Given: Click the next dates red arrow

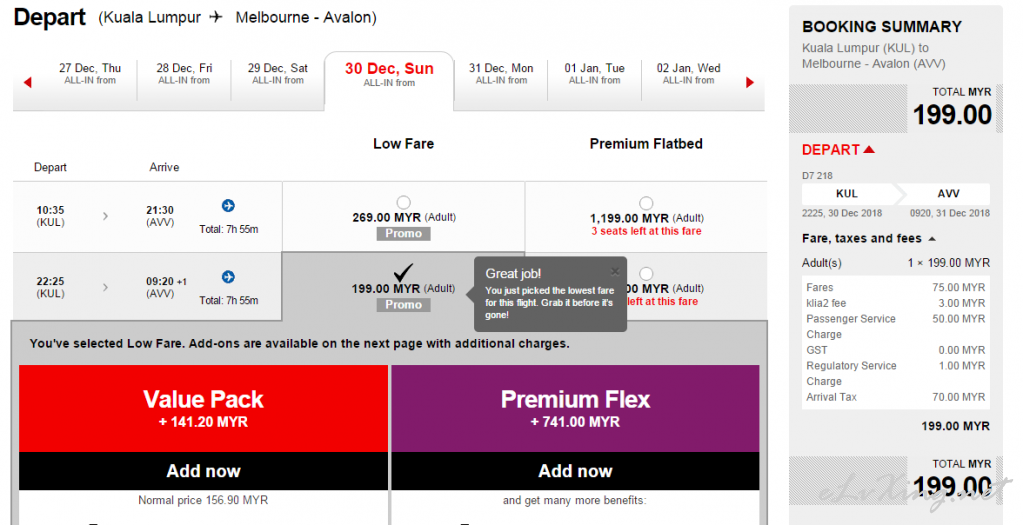Looking at the screenshot, I should coord(750,82).
